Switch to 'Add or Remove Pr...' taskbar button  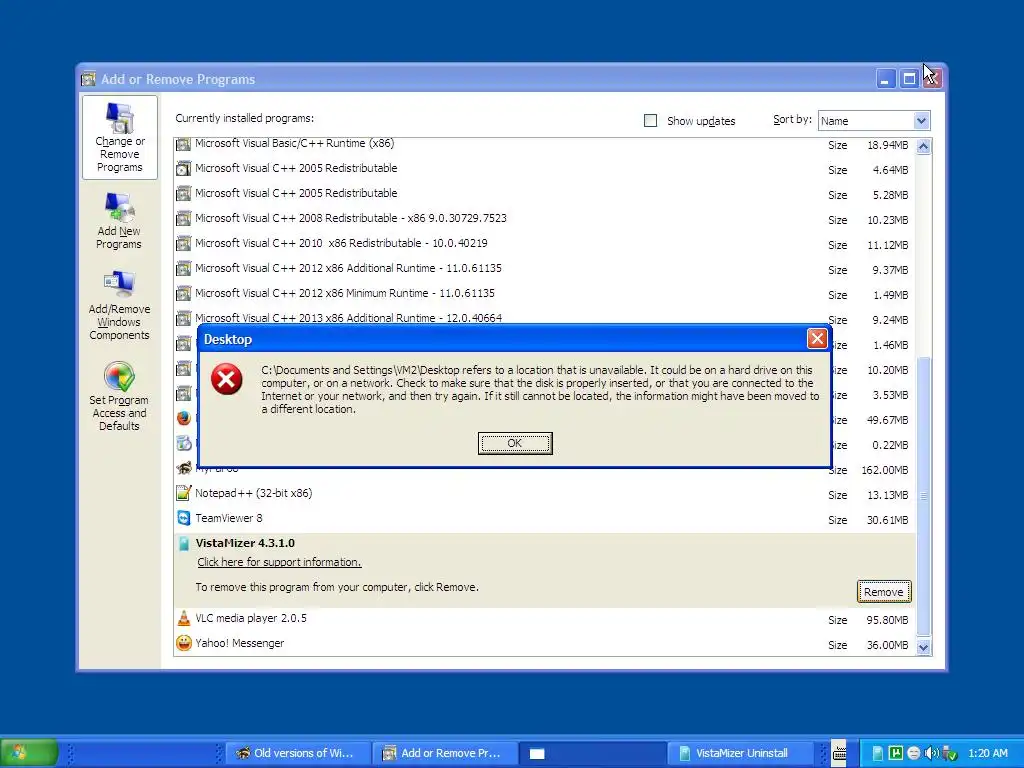(445, 753)
